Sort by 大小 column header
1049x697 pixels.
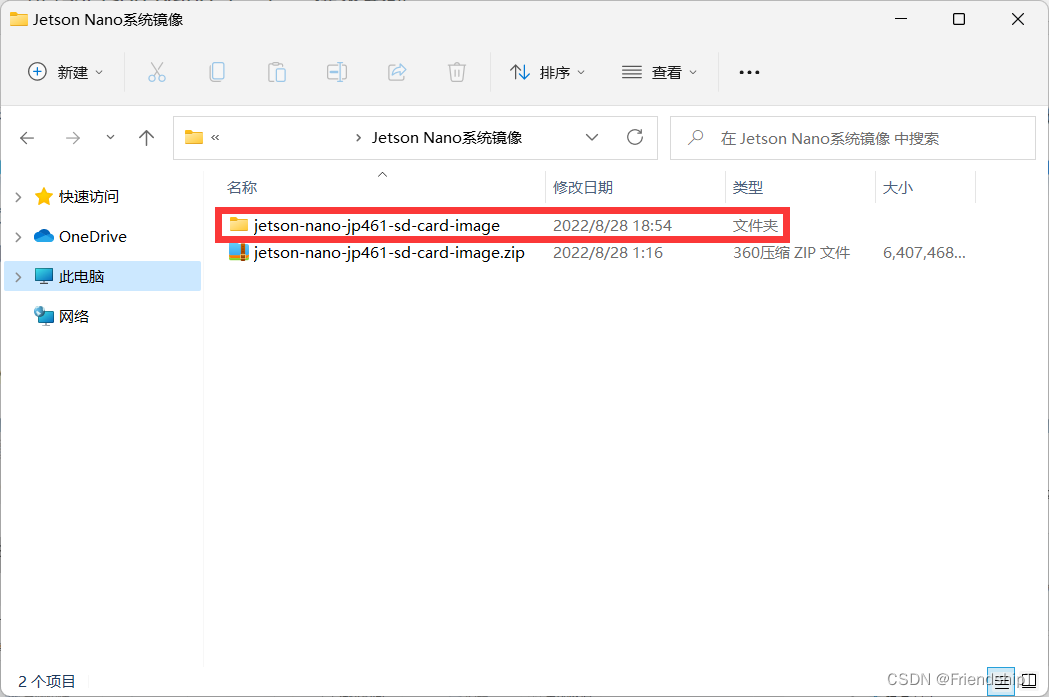pos(898,188)
